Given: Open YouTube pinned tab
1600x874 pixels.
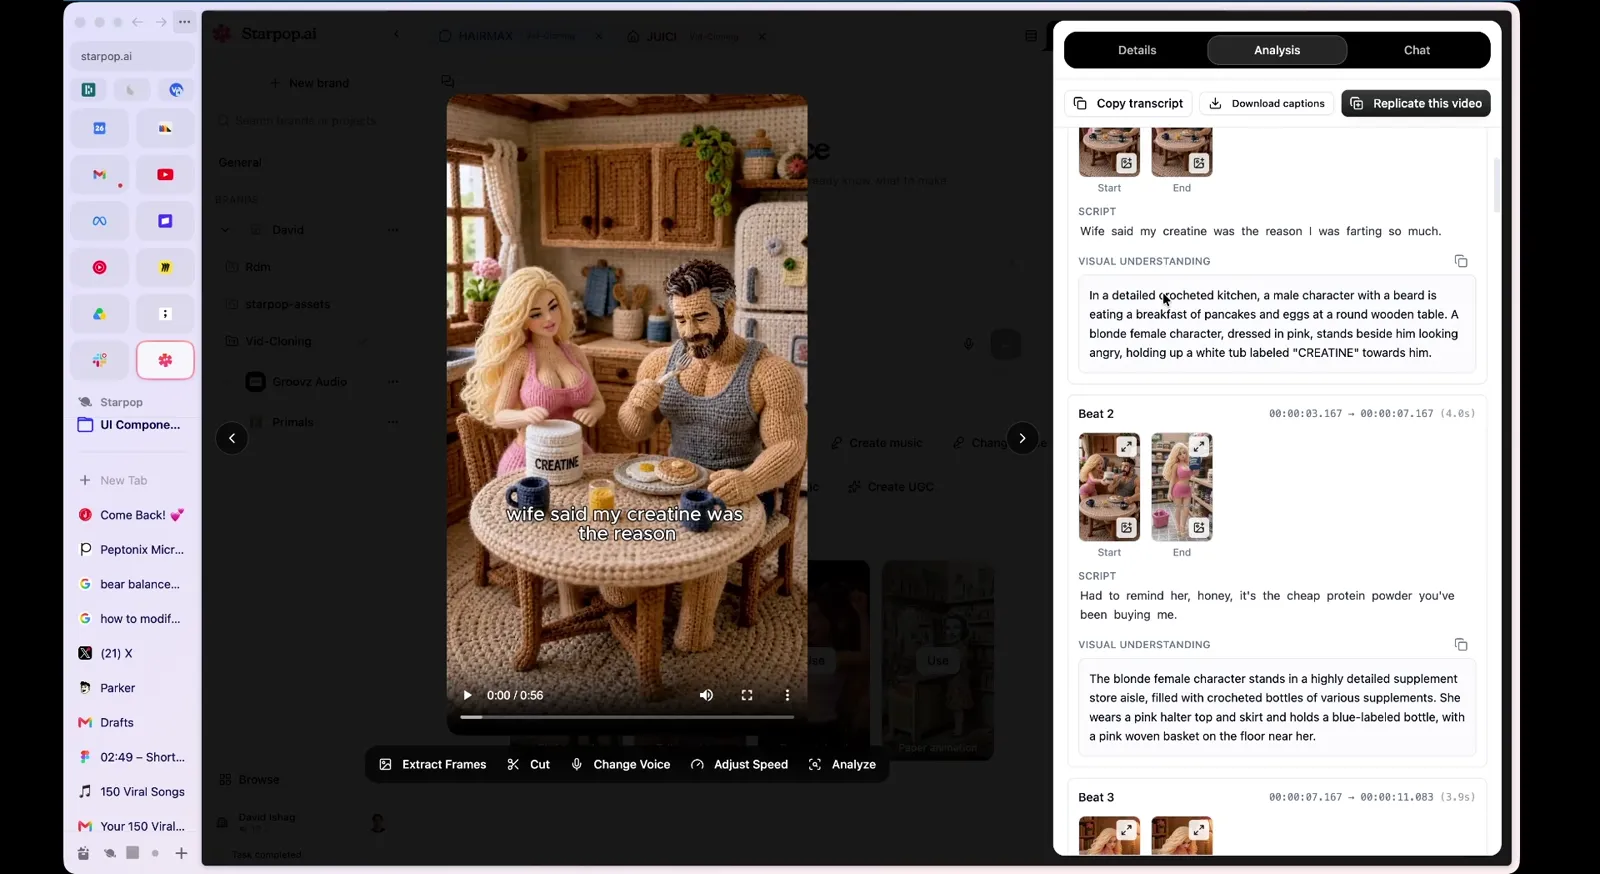Looking at the screenshot, I should coord(165,175).
